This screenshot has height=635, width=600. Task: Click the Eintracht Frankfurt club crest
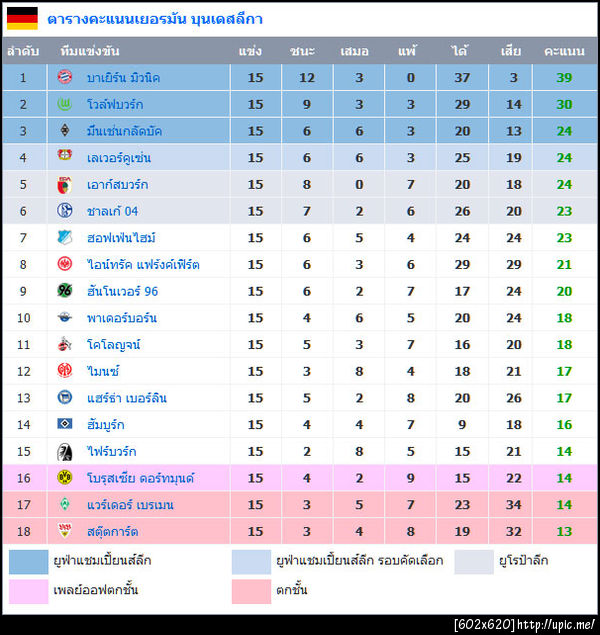coord(65,264)
